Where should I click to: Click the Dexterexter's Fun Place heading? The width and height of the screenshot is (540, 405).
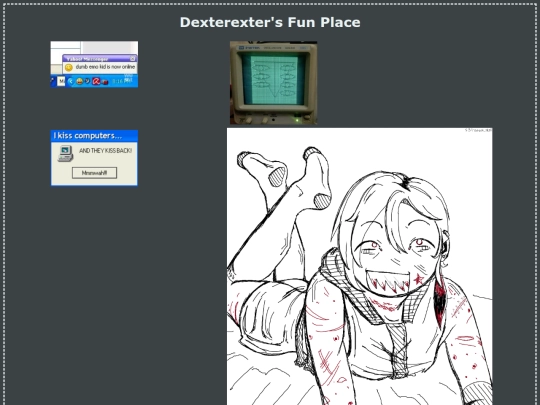(x=270, y=22)
